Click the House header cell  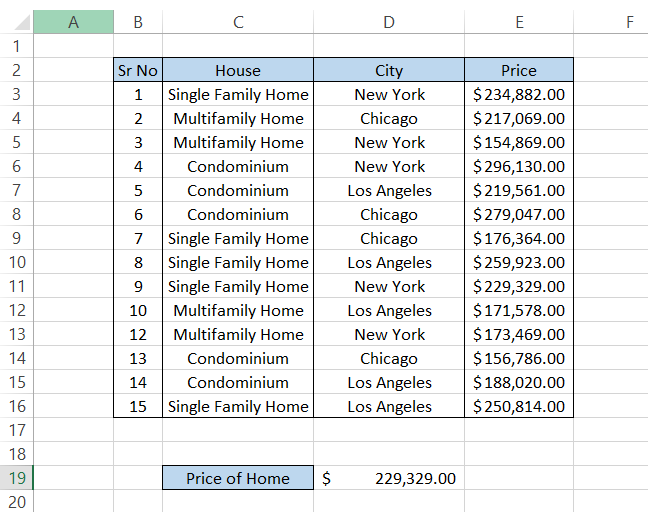238,70
